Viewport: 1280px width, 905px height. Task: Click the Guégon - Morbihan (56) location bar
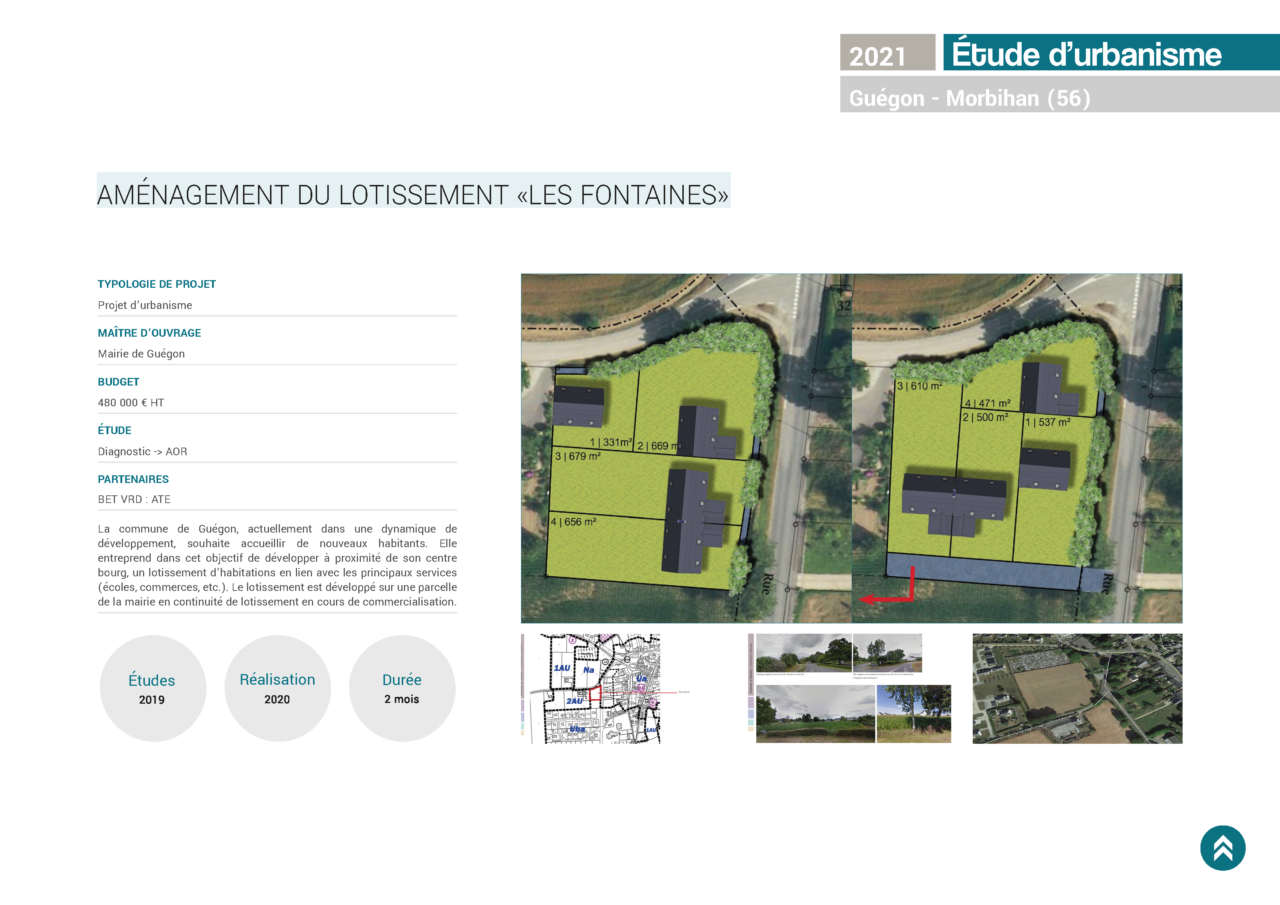click(x=1059, y=96)
